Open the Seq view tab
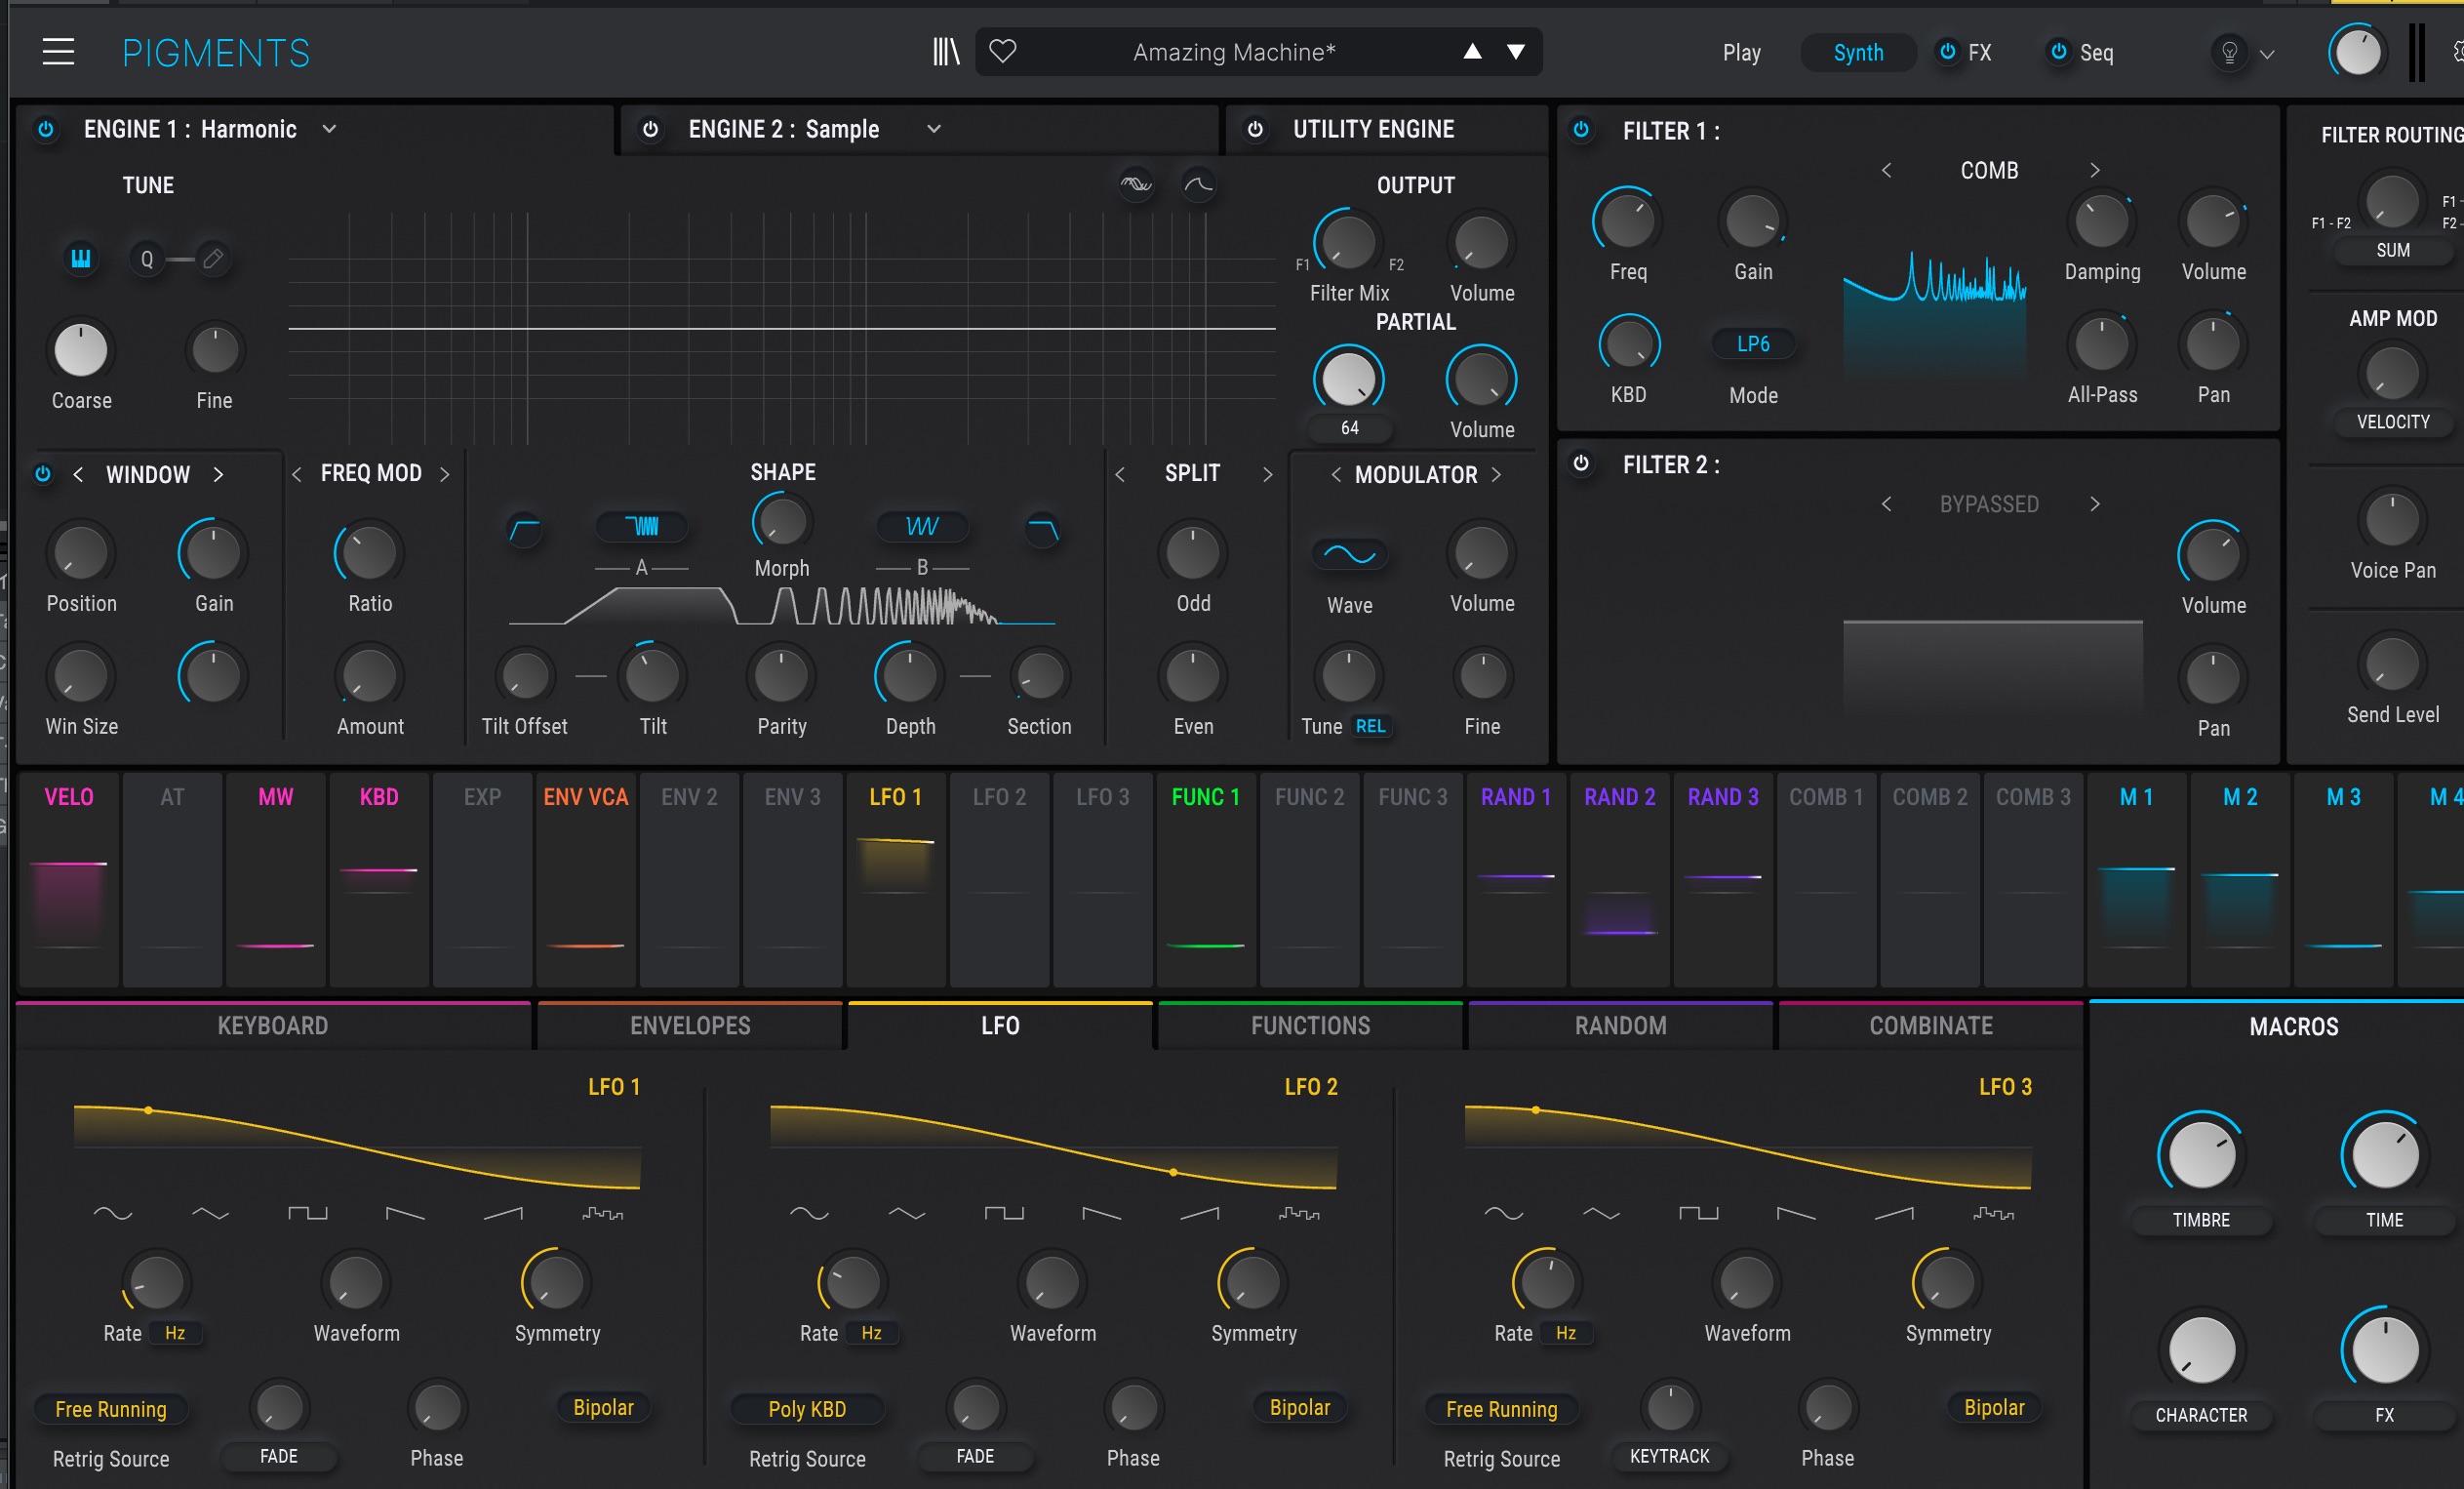This screenshot has width=2464, height=1489. pos(2095,52)
